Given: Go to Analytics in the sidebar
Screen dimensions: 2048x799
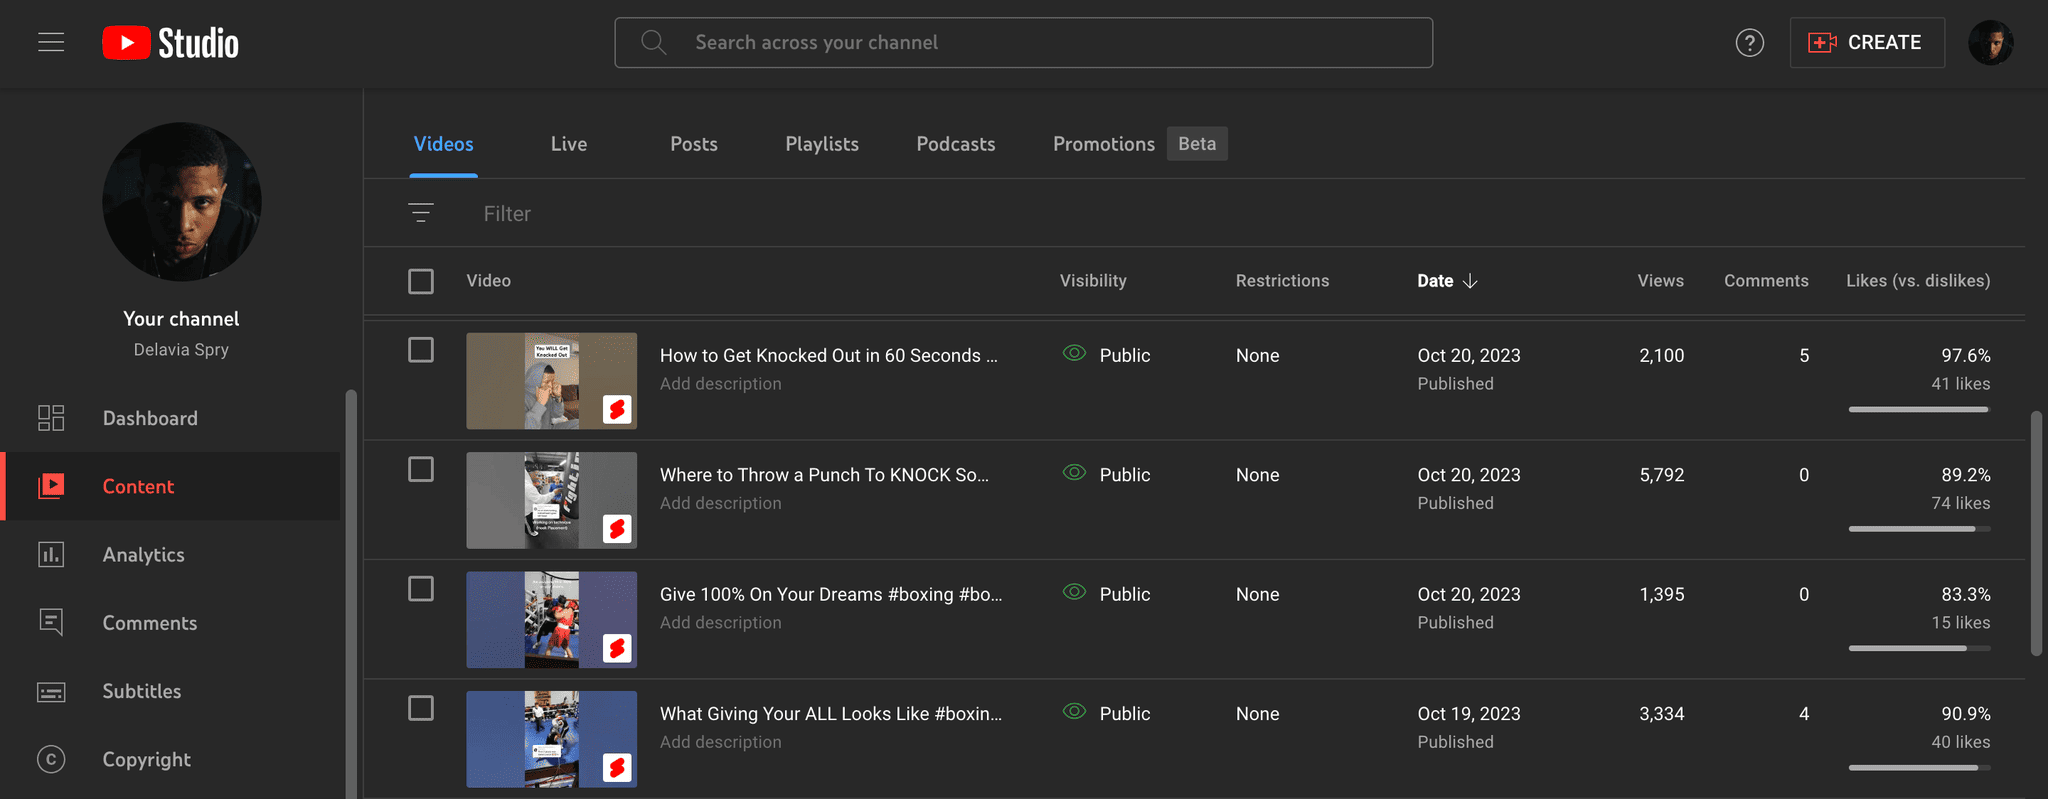Looking at the screenshot, I should tap(143, 555).
